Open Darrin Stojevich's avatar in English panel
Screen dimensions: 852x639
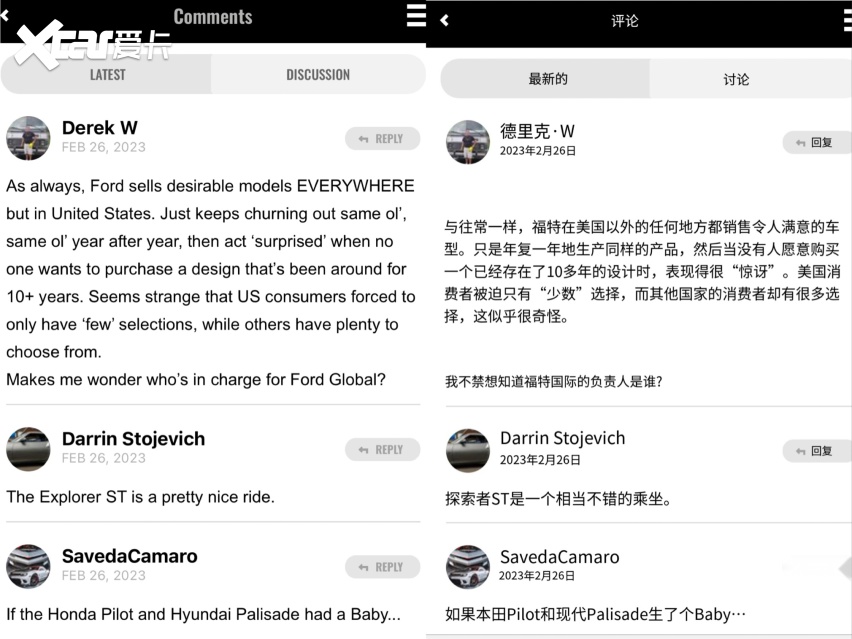point(28,449)
